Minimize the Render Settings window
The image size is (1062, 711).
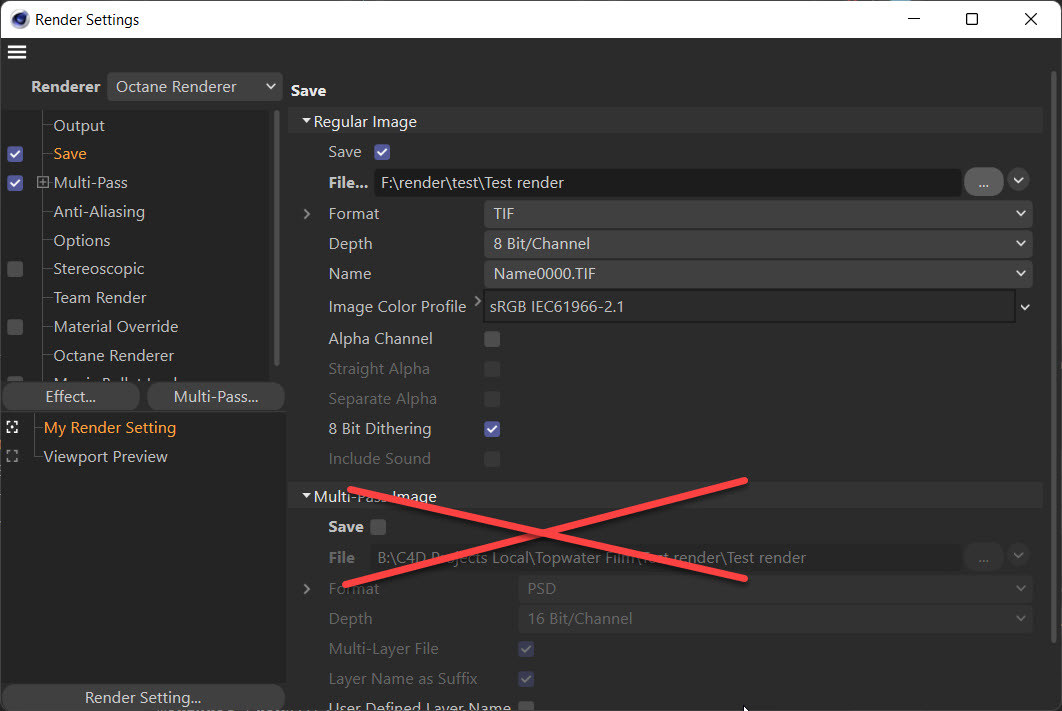click(914, 19)
